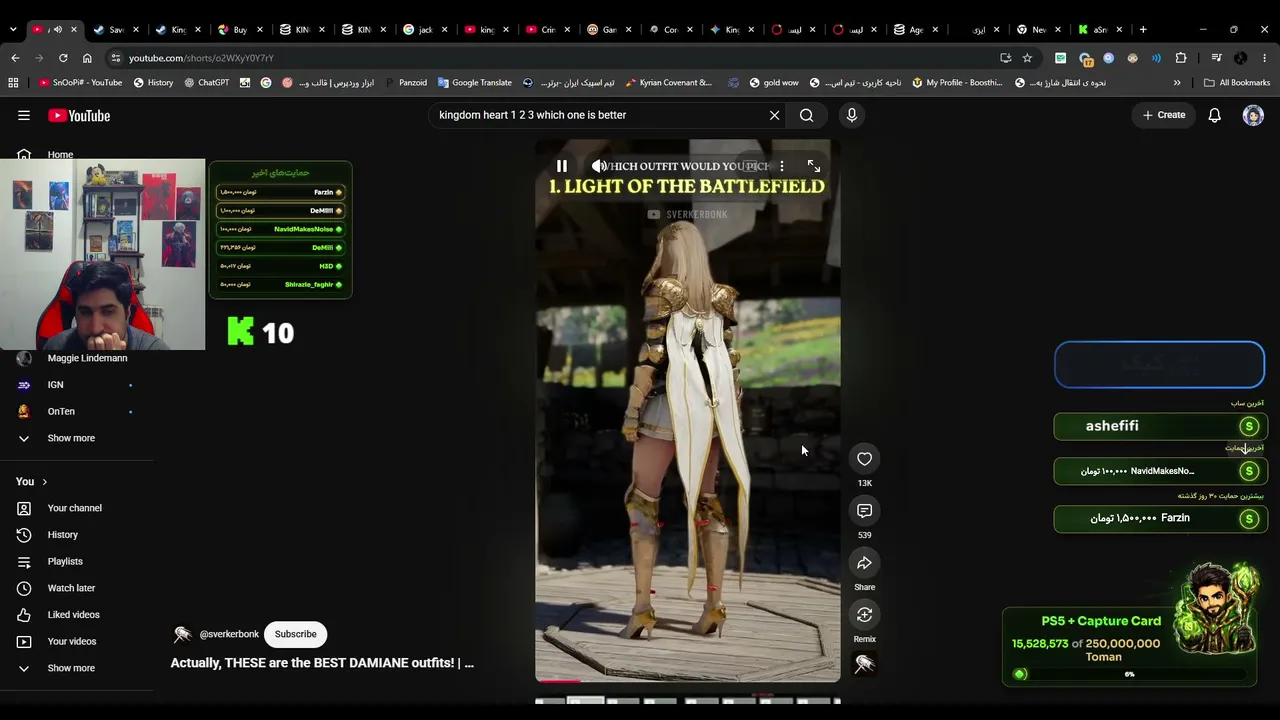Run search with the magnifier button

click(x=806, y=115)
